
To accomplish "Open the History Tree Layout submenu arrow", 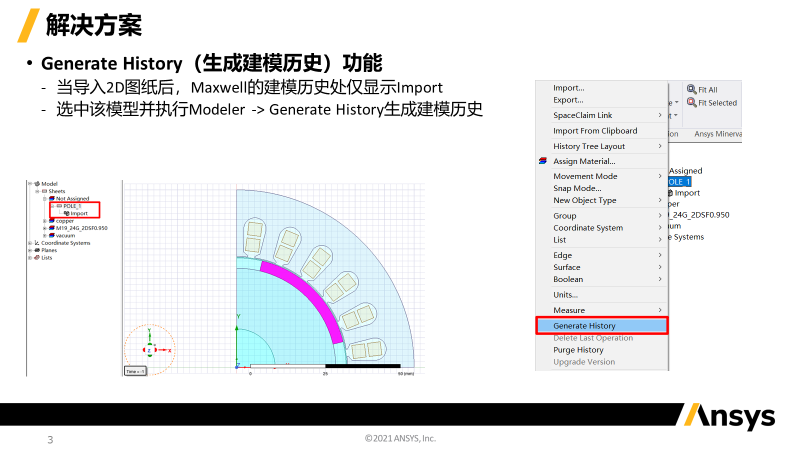I will coord(660,146).
